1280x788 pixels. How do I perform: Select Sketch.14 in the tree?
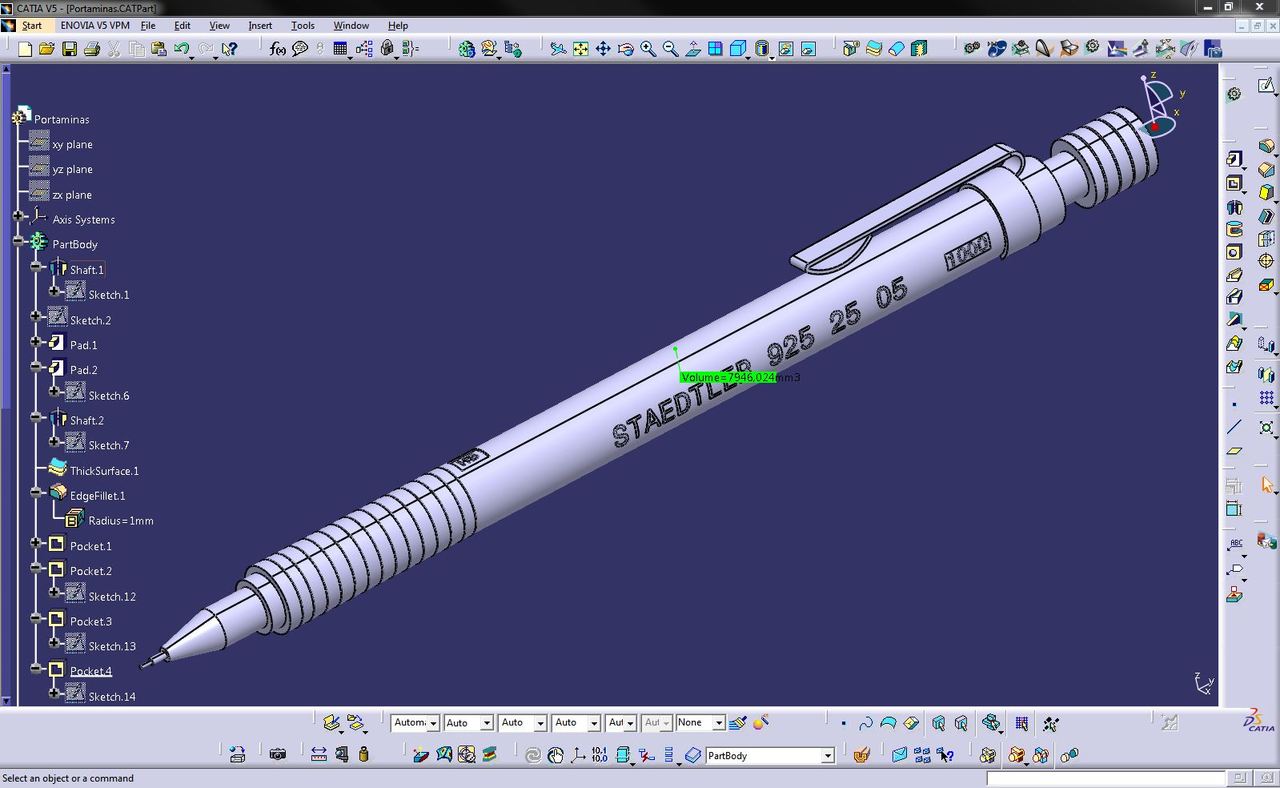112,697
